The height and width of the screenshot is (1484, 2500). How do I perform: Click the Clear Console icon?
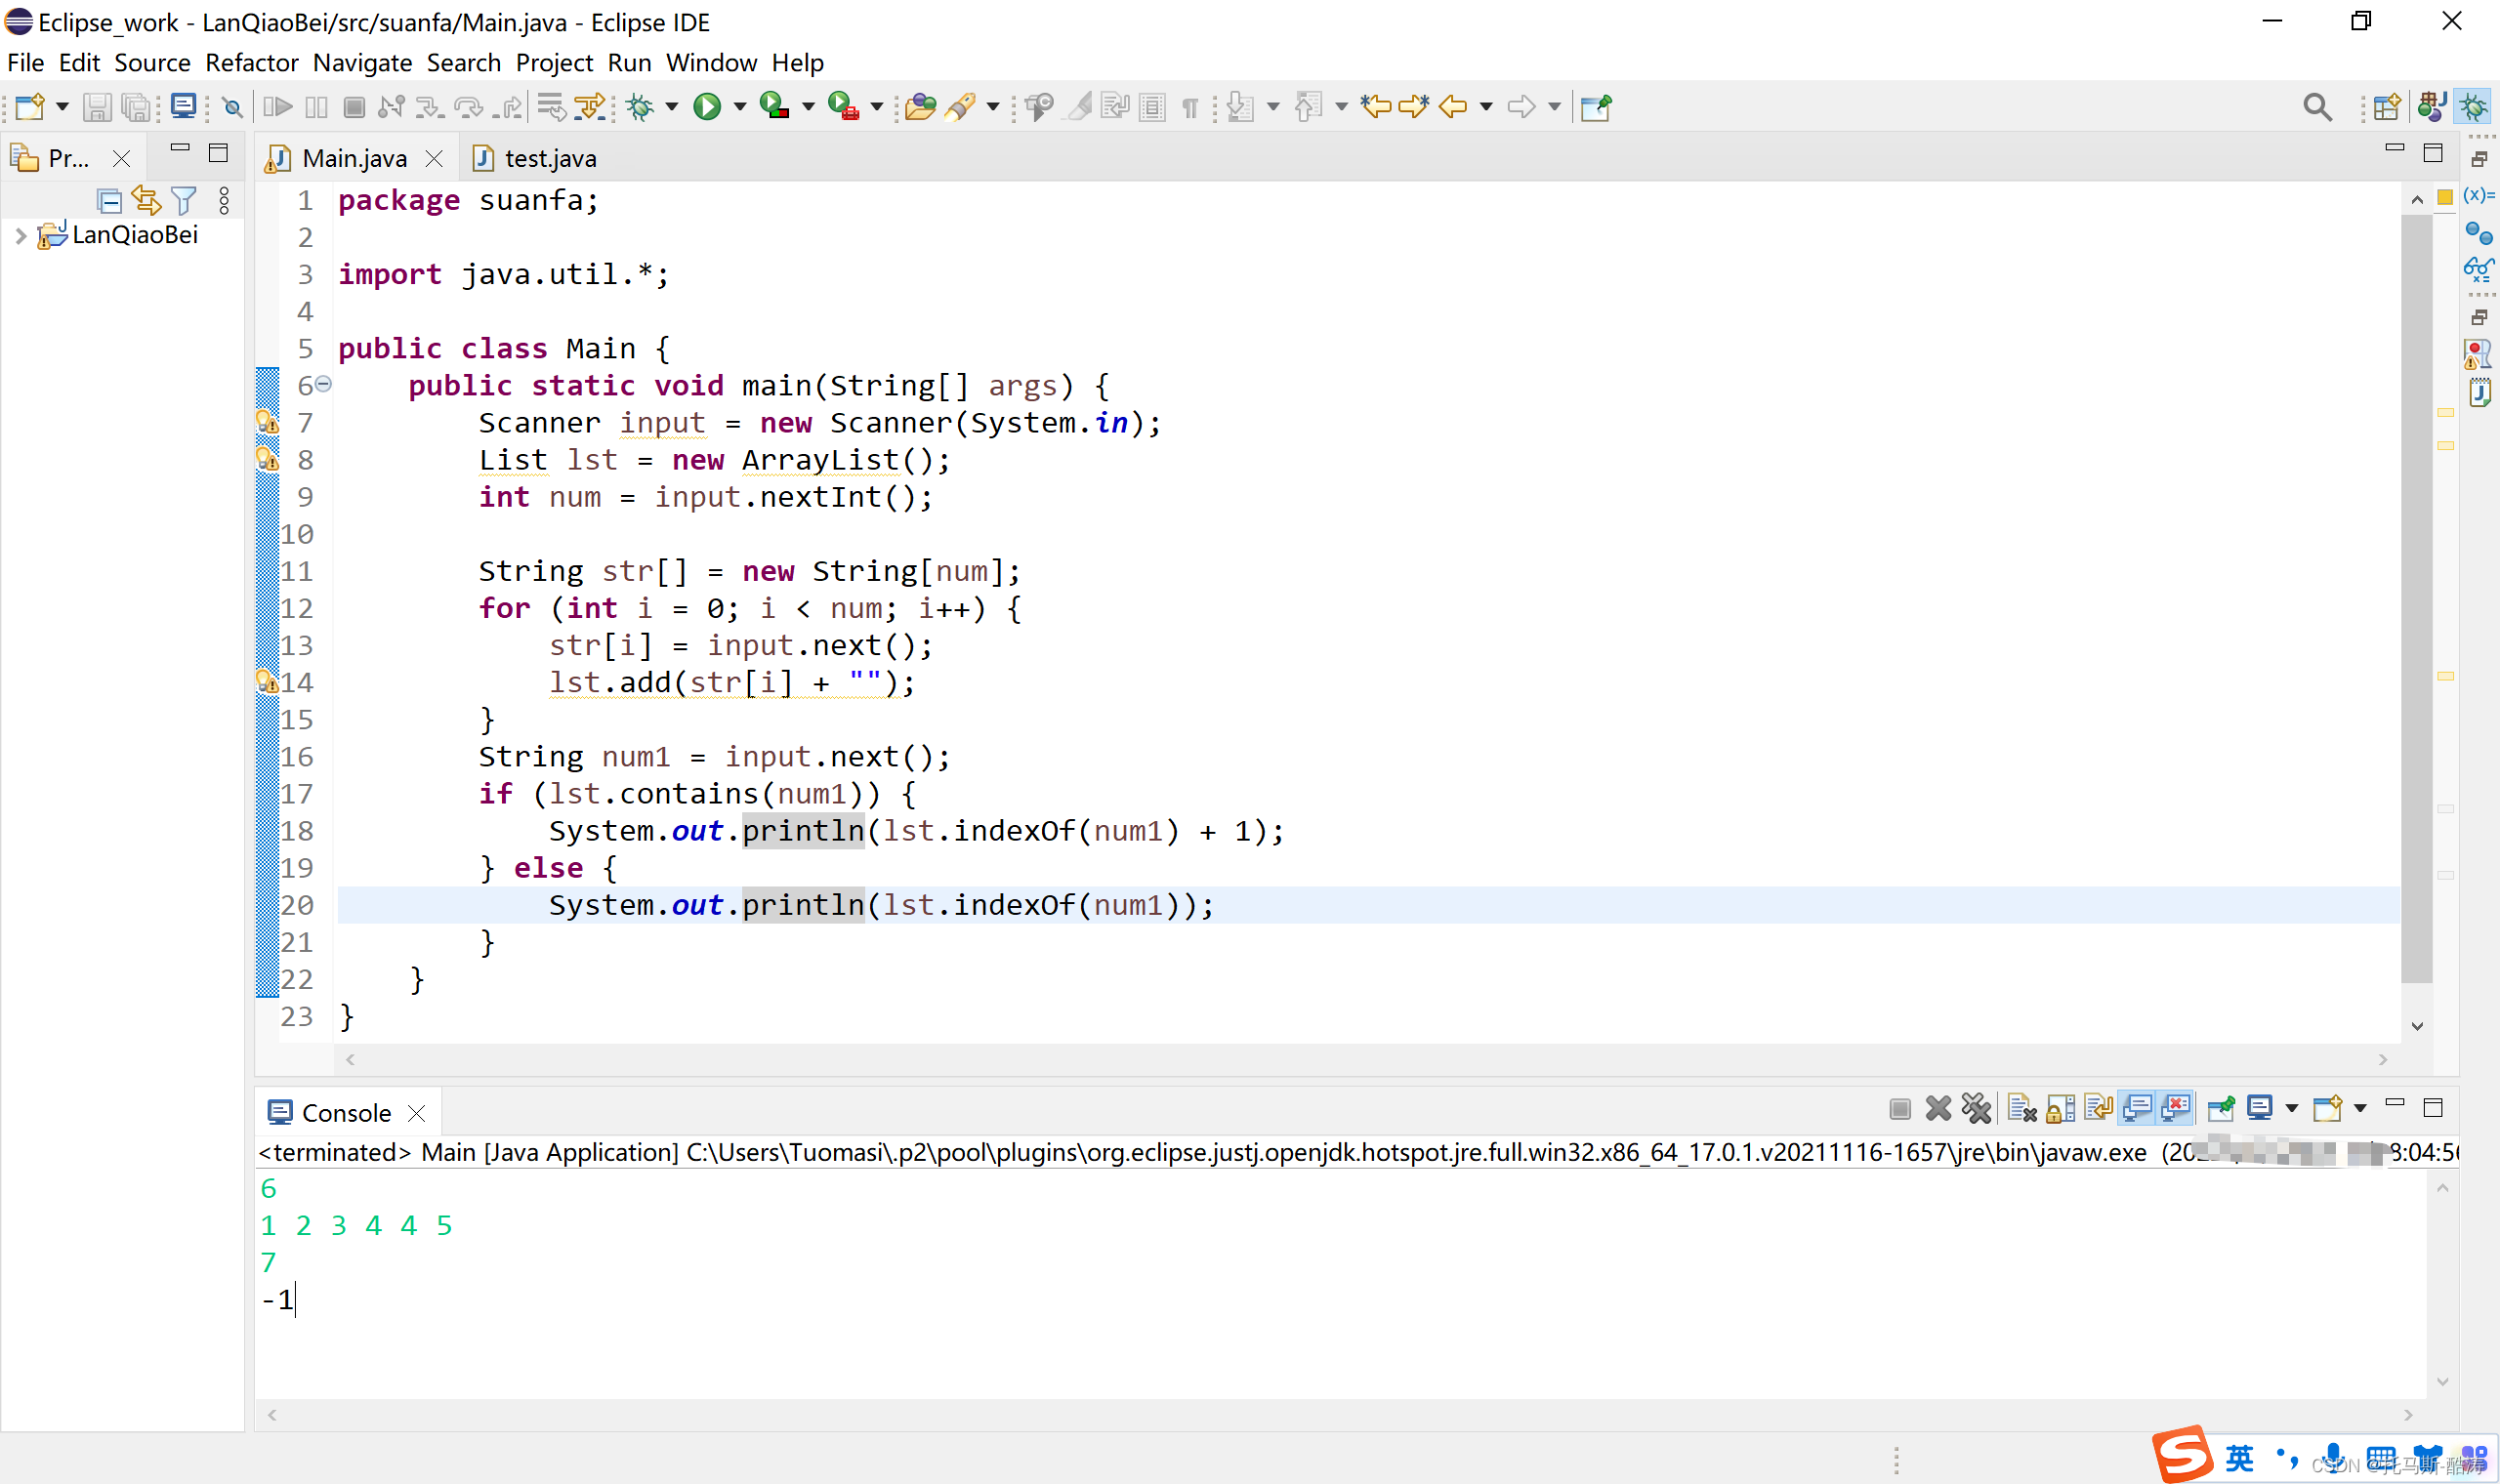click(2021, 1108)
